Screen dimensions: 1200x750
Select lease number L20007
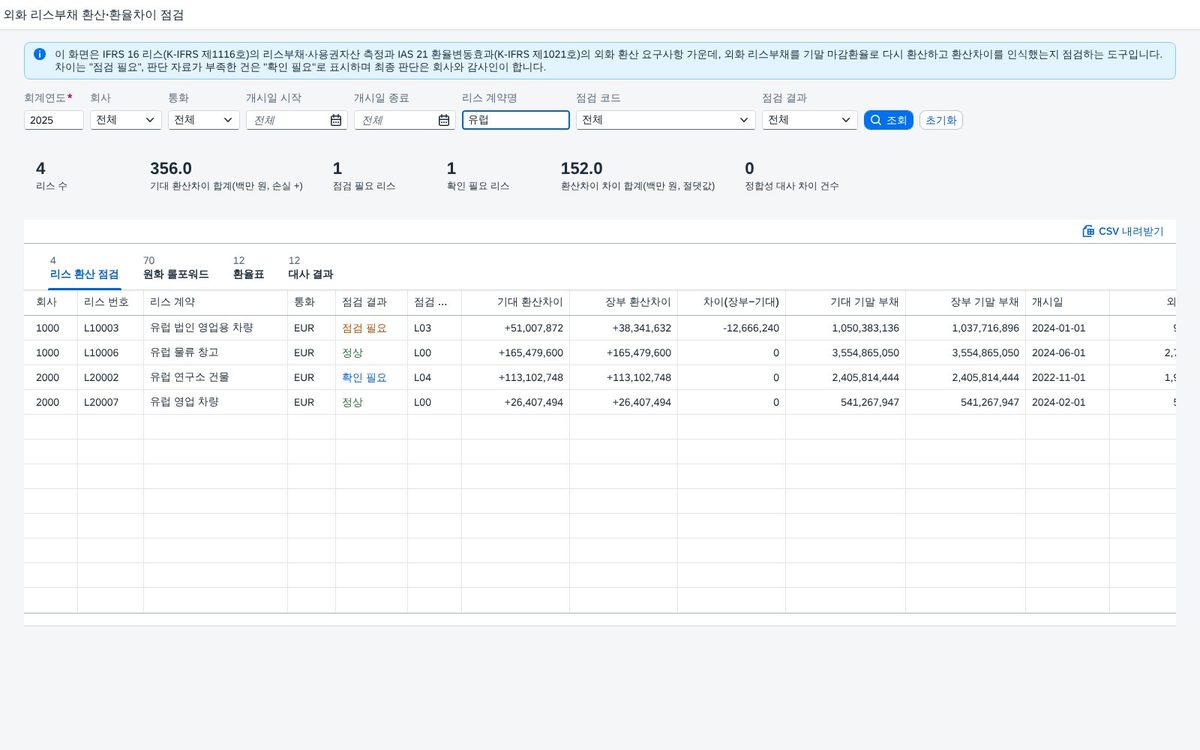pos(102,402)
